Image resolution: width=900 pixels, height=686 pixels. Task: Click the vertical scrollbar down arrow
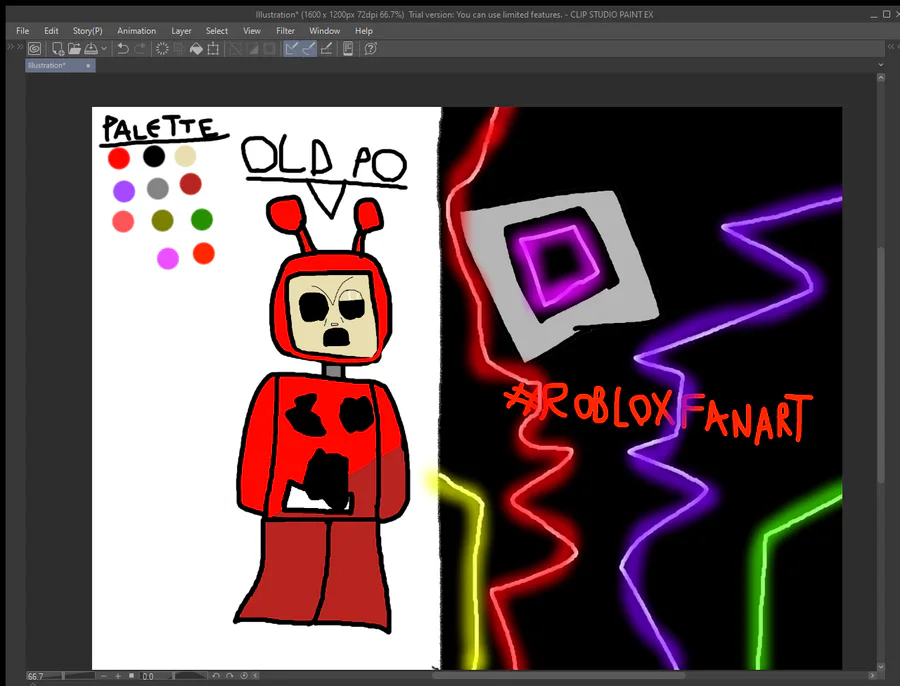coord(881,666)
